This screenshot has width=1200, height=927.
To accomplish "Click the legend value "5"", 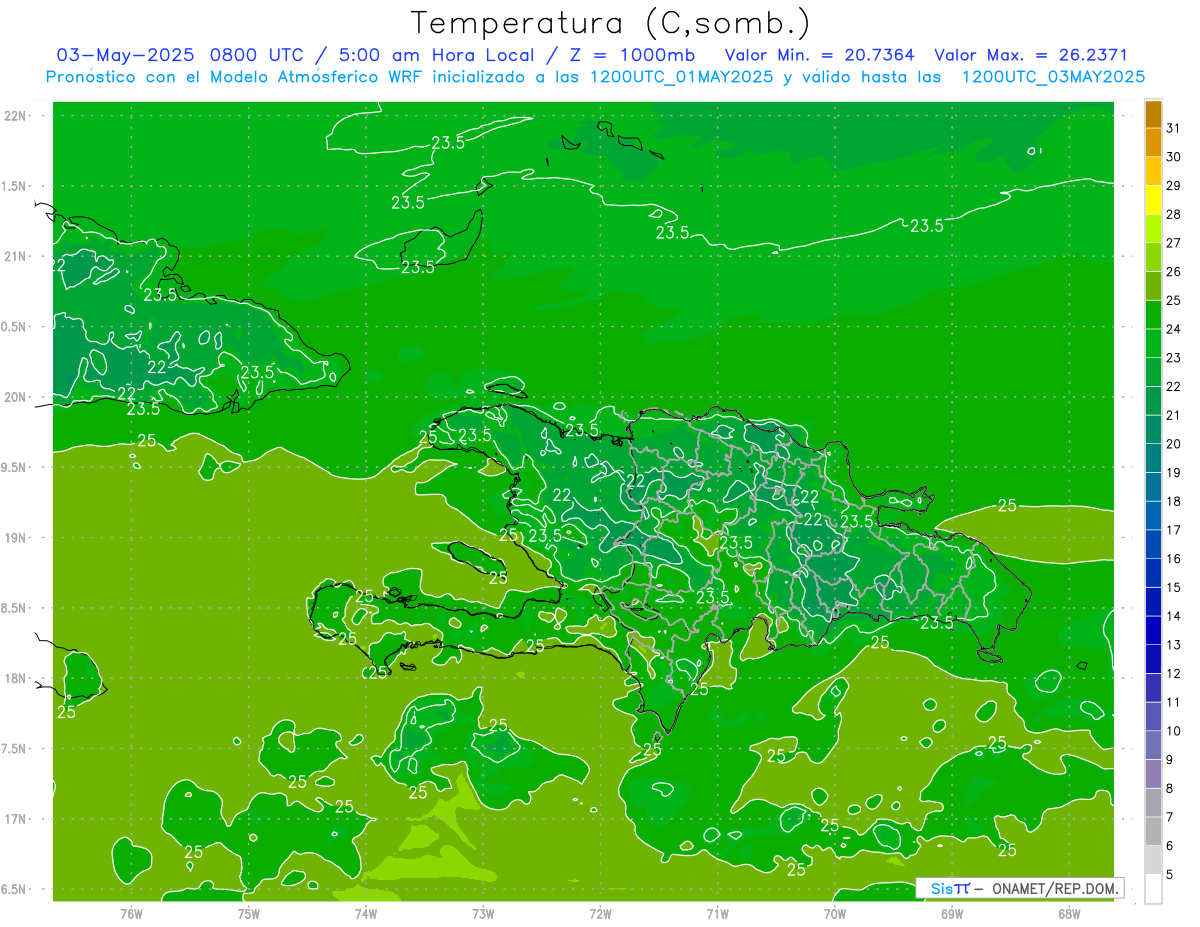I will pos(1170,875).
